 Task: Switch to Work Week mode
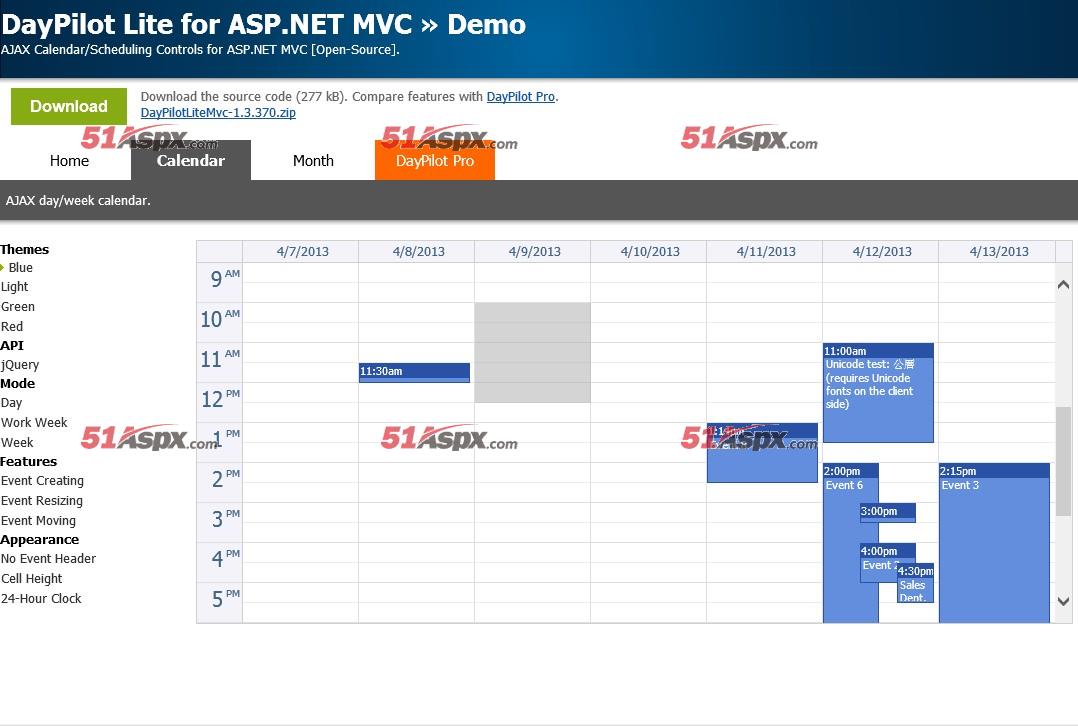(34, 423)
